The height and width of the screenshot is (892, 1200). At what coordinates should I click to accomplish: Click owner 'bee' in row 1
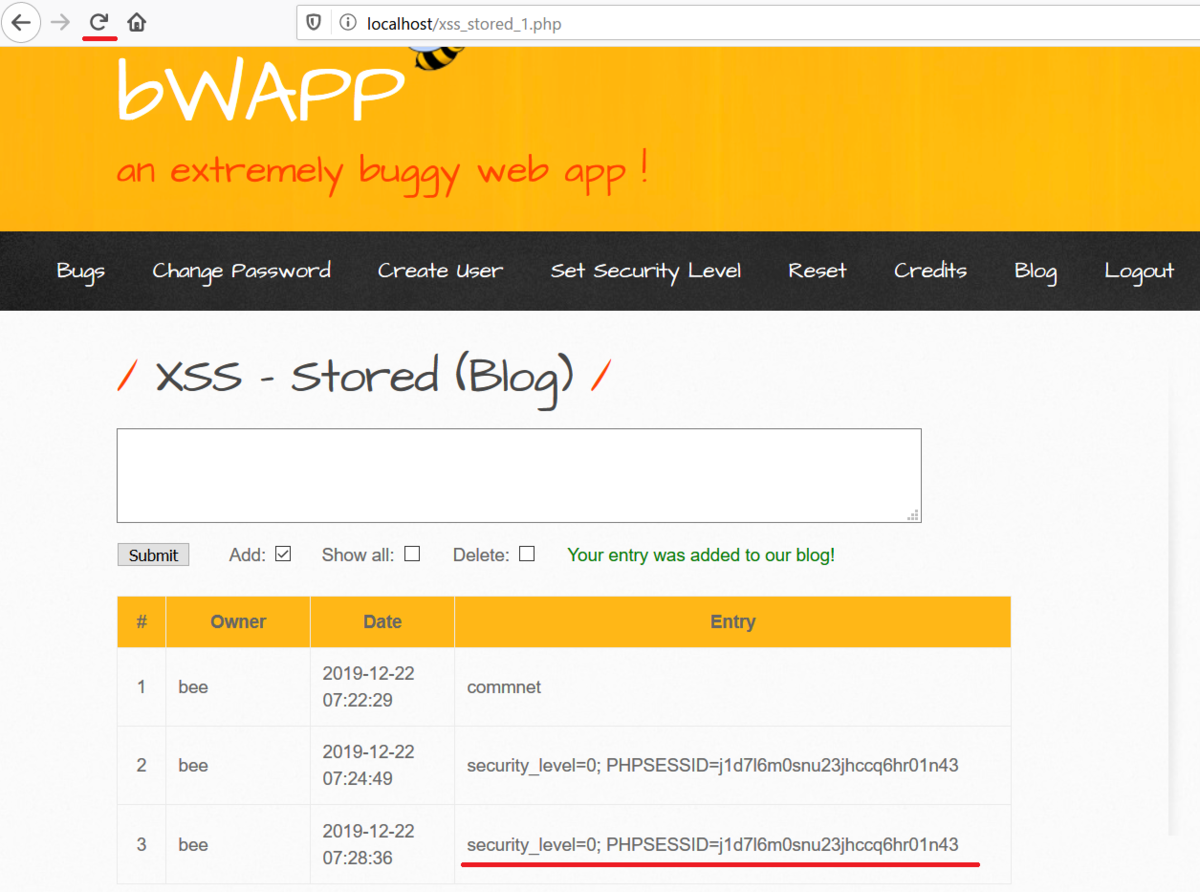193,687
